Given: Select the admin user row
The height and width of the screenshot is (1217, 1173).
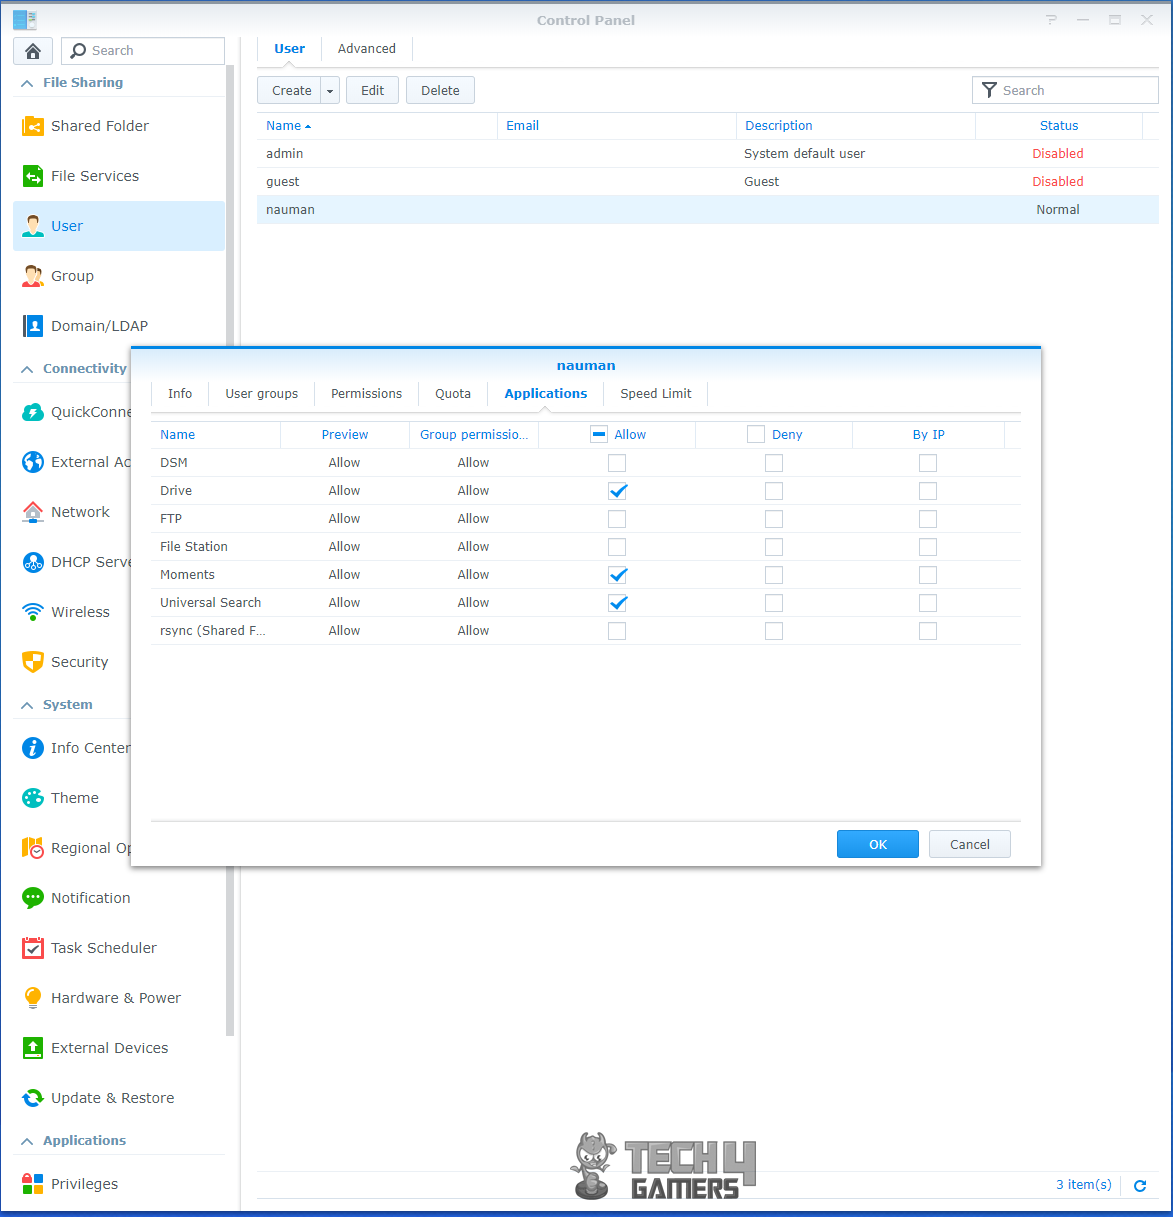Looking at the screenshot, I should coord(708,154).
